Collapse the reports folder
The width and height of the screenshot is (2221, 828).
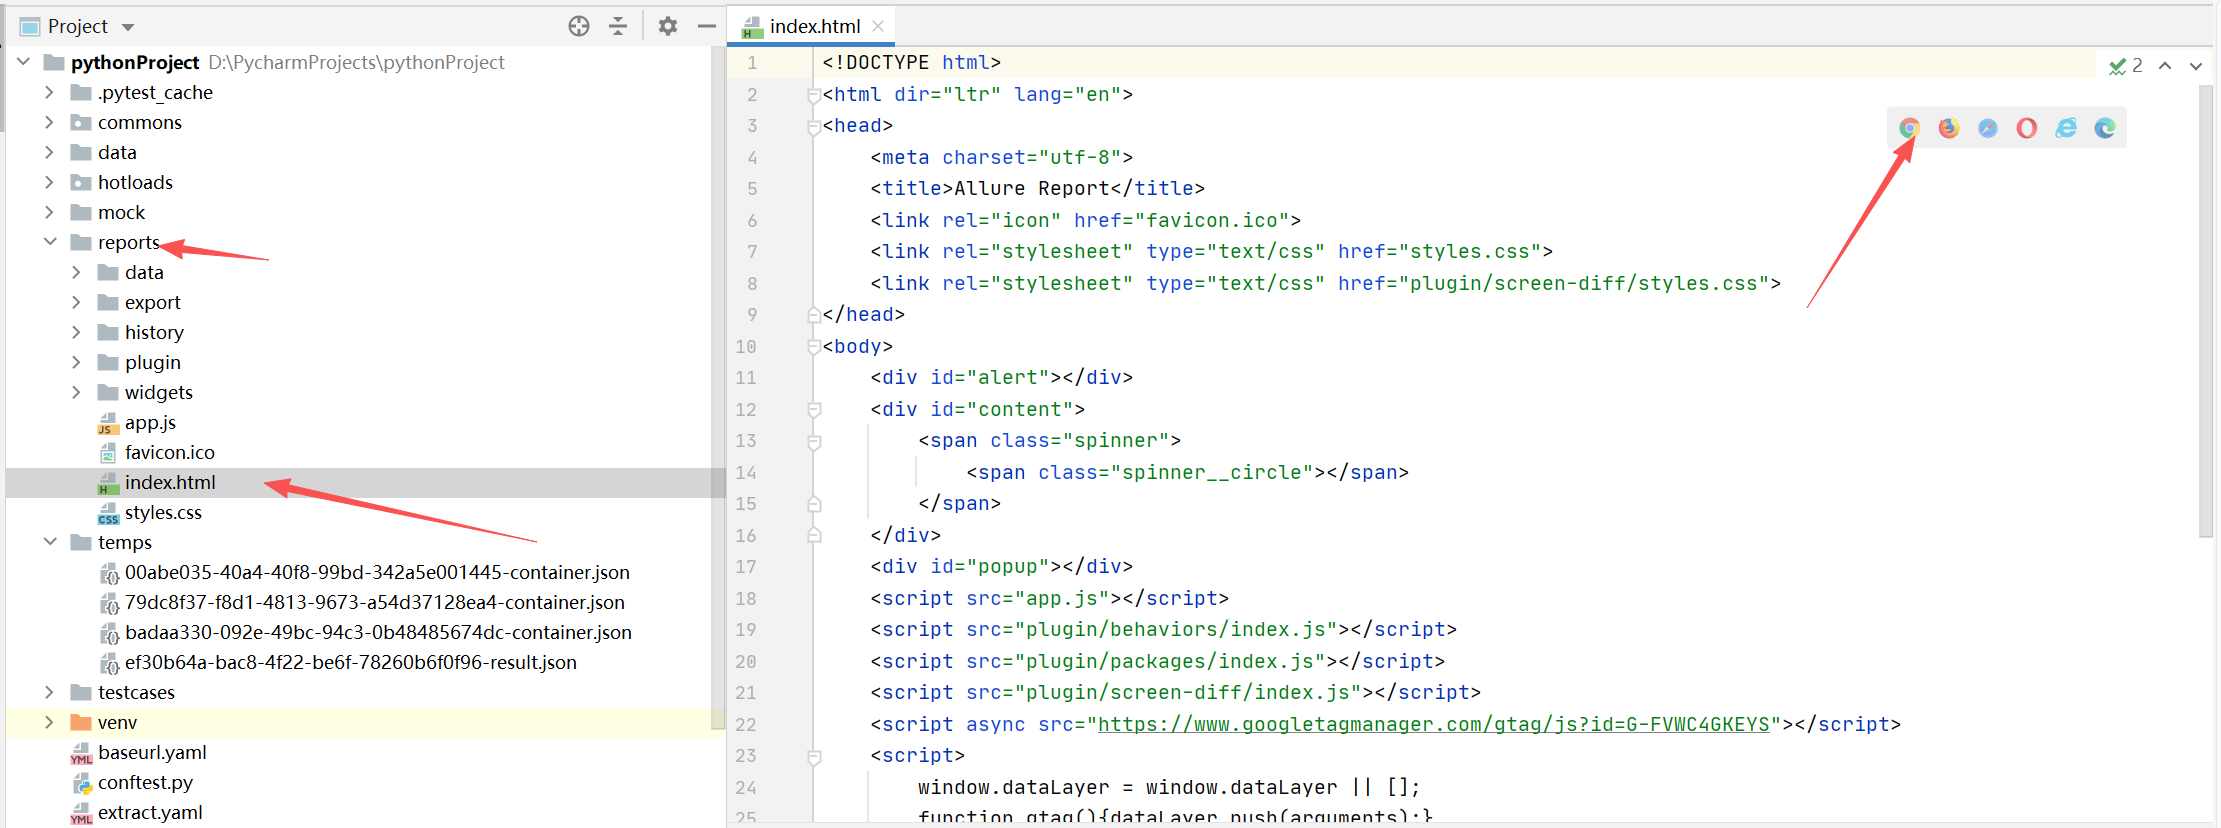click(x=50, y=242)
